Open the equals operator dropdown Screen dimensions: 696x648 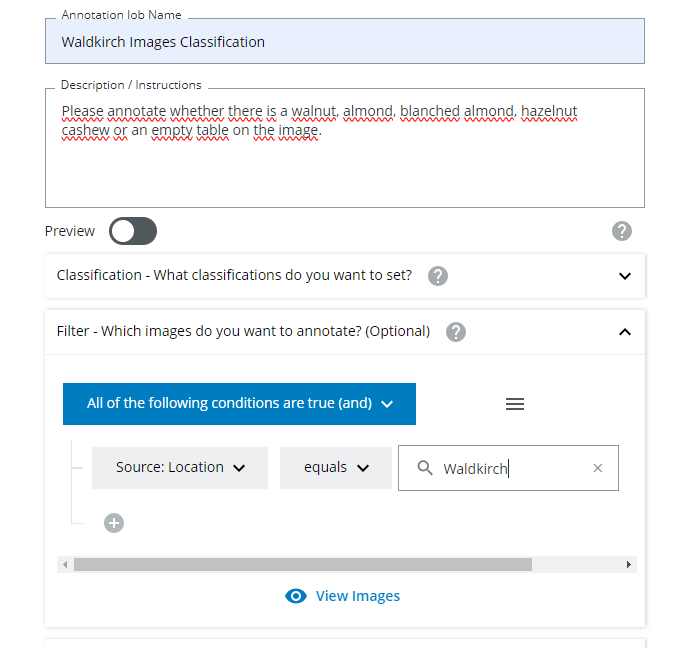click(336, 468)
